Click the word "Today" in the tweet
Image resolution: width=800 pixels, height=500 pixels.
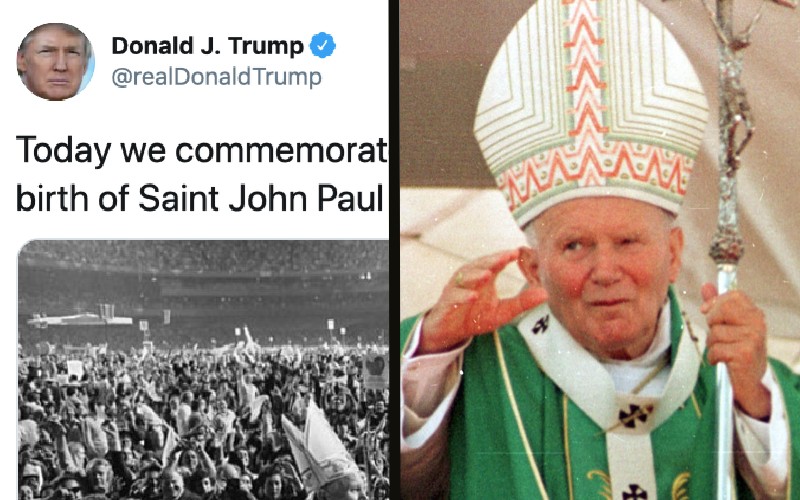(x=63, y=151)
